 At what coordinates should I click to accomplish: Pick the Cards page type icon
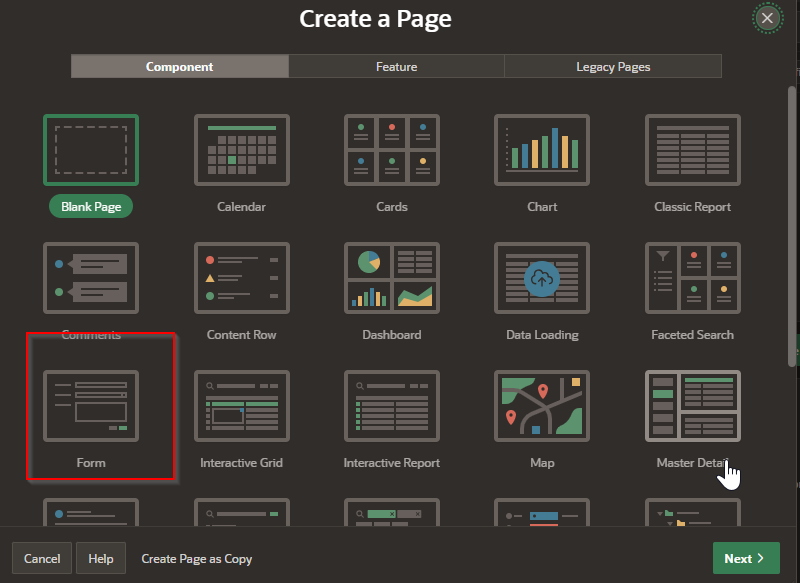[392, 150]
